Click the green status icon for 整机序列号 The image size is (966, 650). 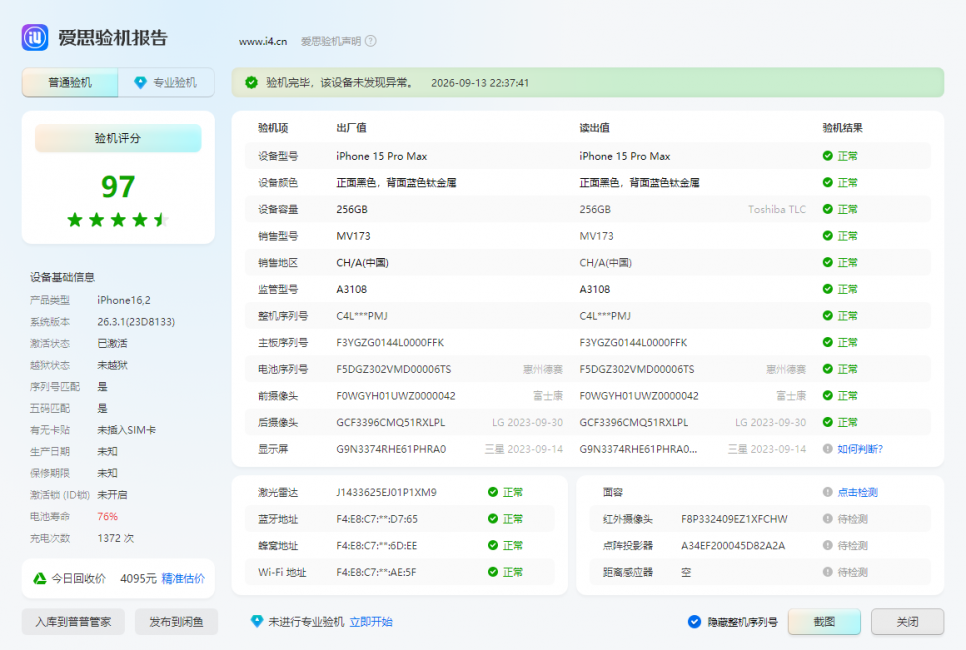[x=827, y=315]
